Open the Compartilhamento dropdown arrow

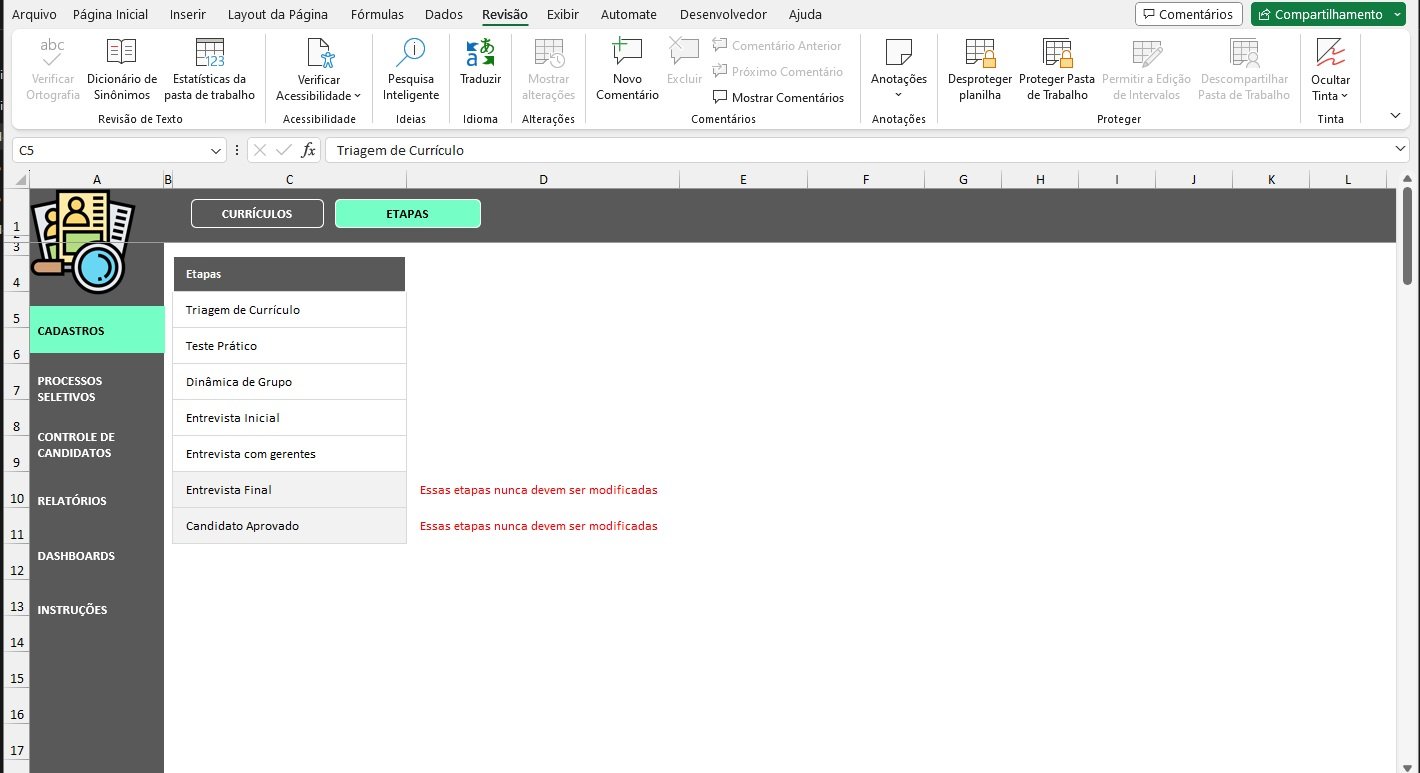(1397, 14)
